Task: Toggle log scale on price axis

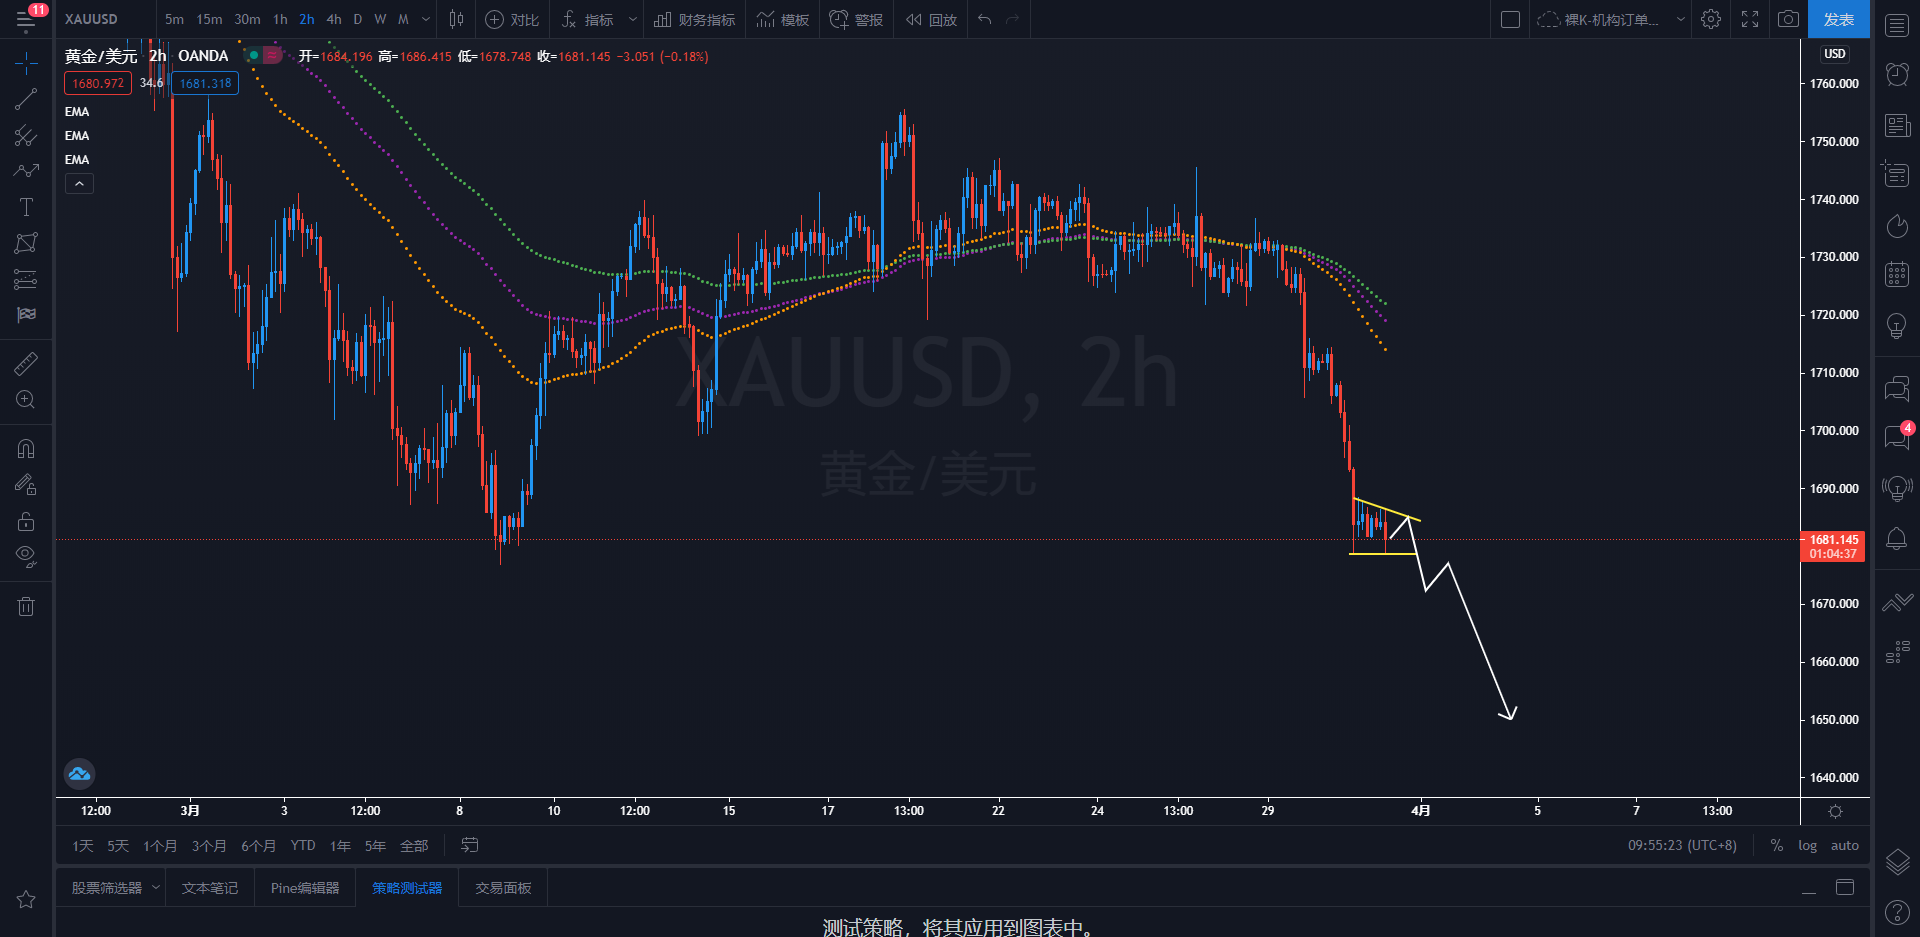Action: pos(1807,845)
